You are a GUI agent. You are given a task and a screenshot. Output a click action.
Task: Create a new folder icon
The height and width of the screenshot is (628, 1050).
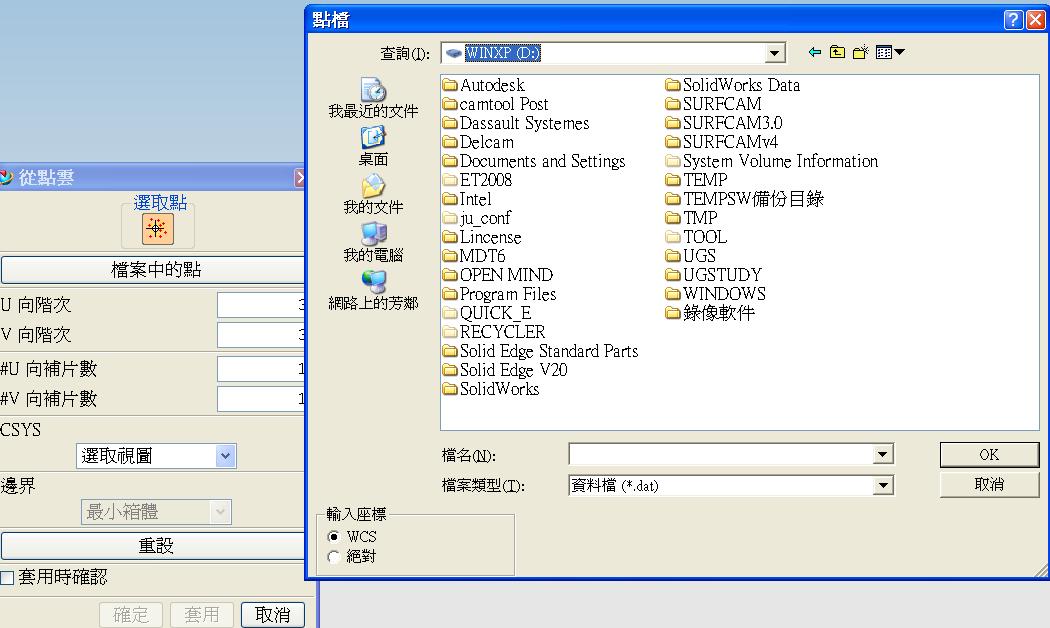pyautogui.click(x=860, y=52)
